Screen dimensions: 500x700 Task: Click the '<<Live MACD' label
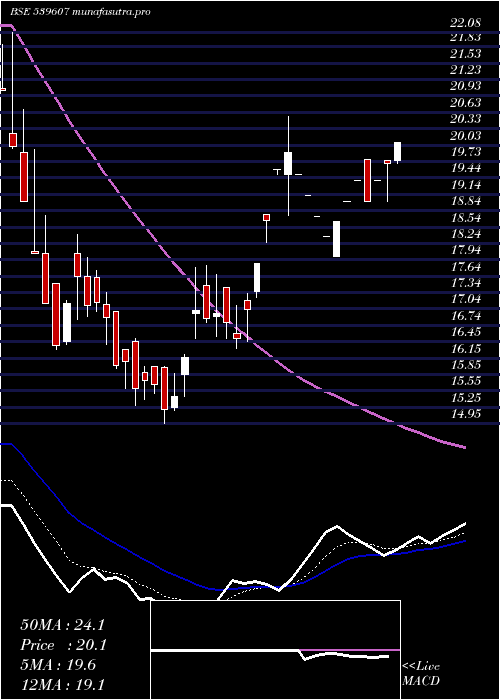(421, 674)
